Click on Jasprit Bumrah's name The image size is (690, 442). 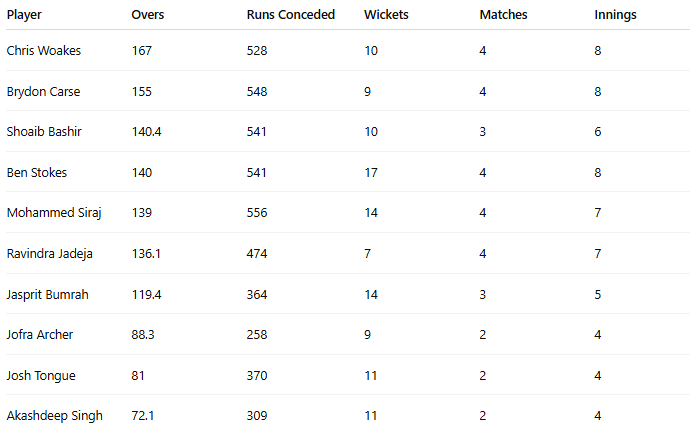point(47,295)
